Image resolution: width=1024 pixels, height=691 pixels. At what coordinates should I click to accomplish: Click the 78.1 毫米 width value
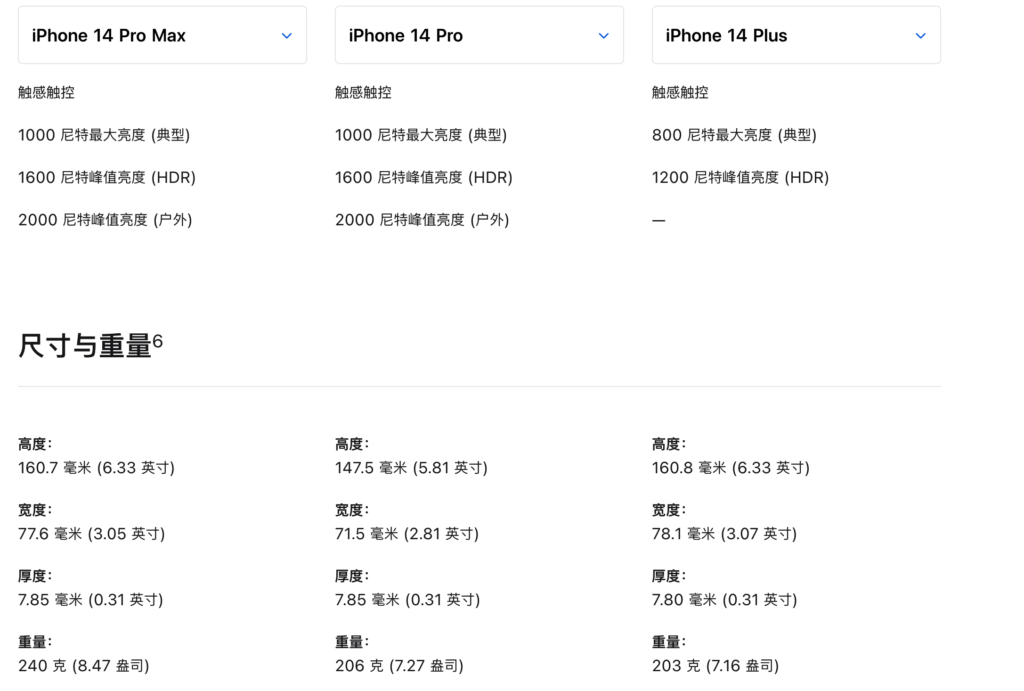pyautogui.click(x=724, y=534)
